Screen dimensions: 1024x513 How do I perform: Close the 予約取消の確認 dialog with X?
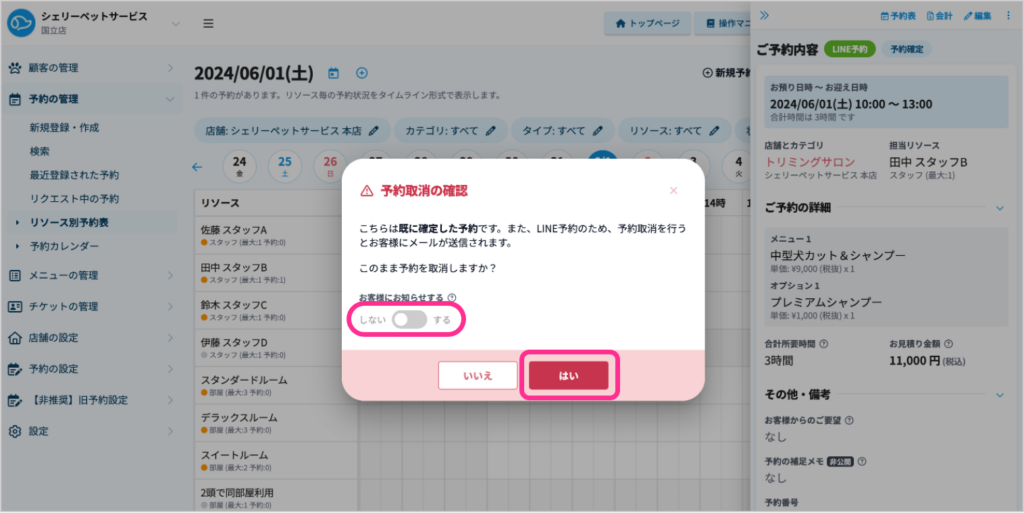(x=673, y=190)
